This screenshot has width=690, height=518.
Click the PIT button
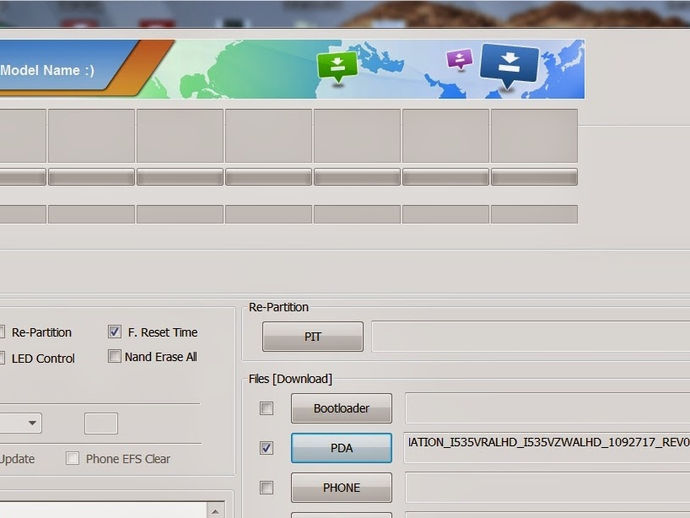point(312,337)
